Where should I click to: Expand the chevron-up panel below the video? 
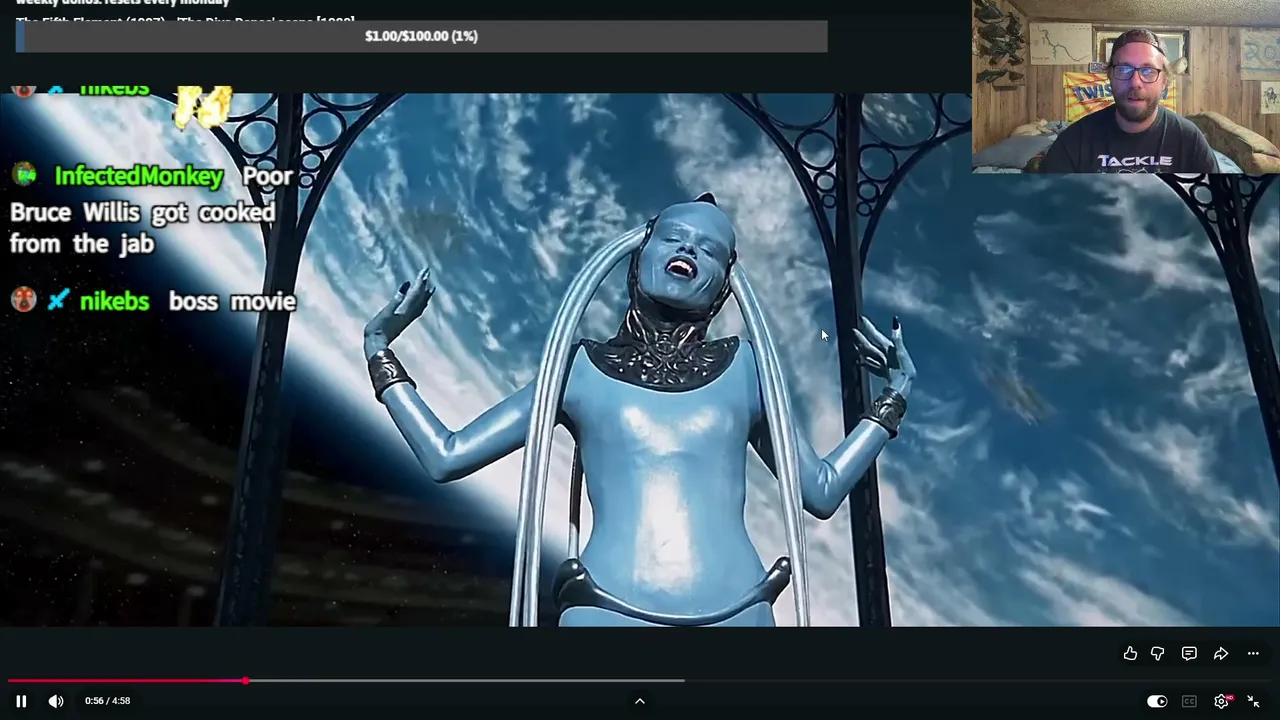pos(640,701)
